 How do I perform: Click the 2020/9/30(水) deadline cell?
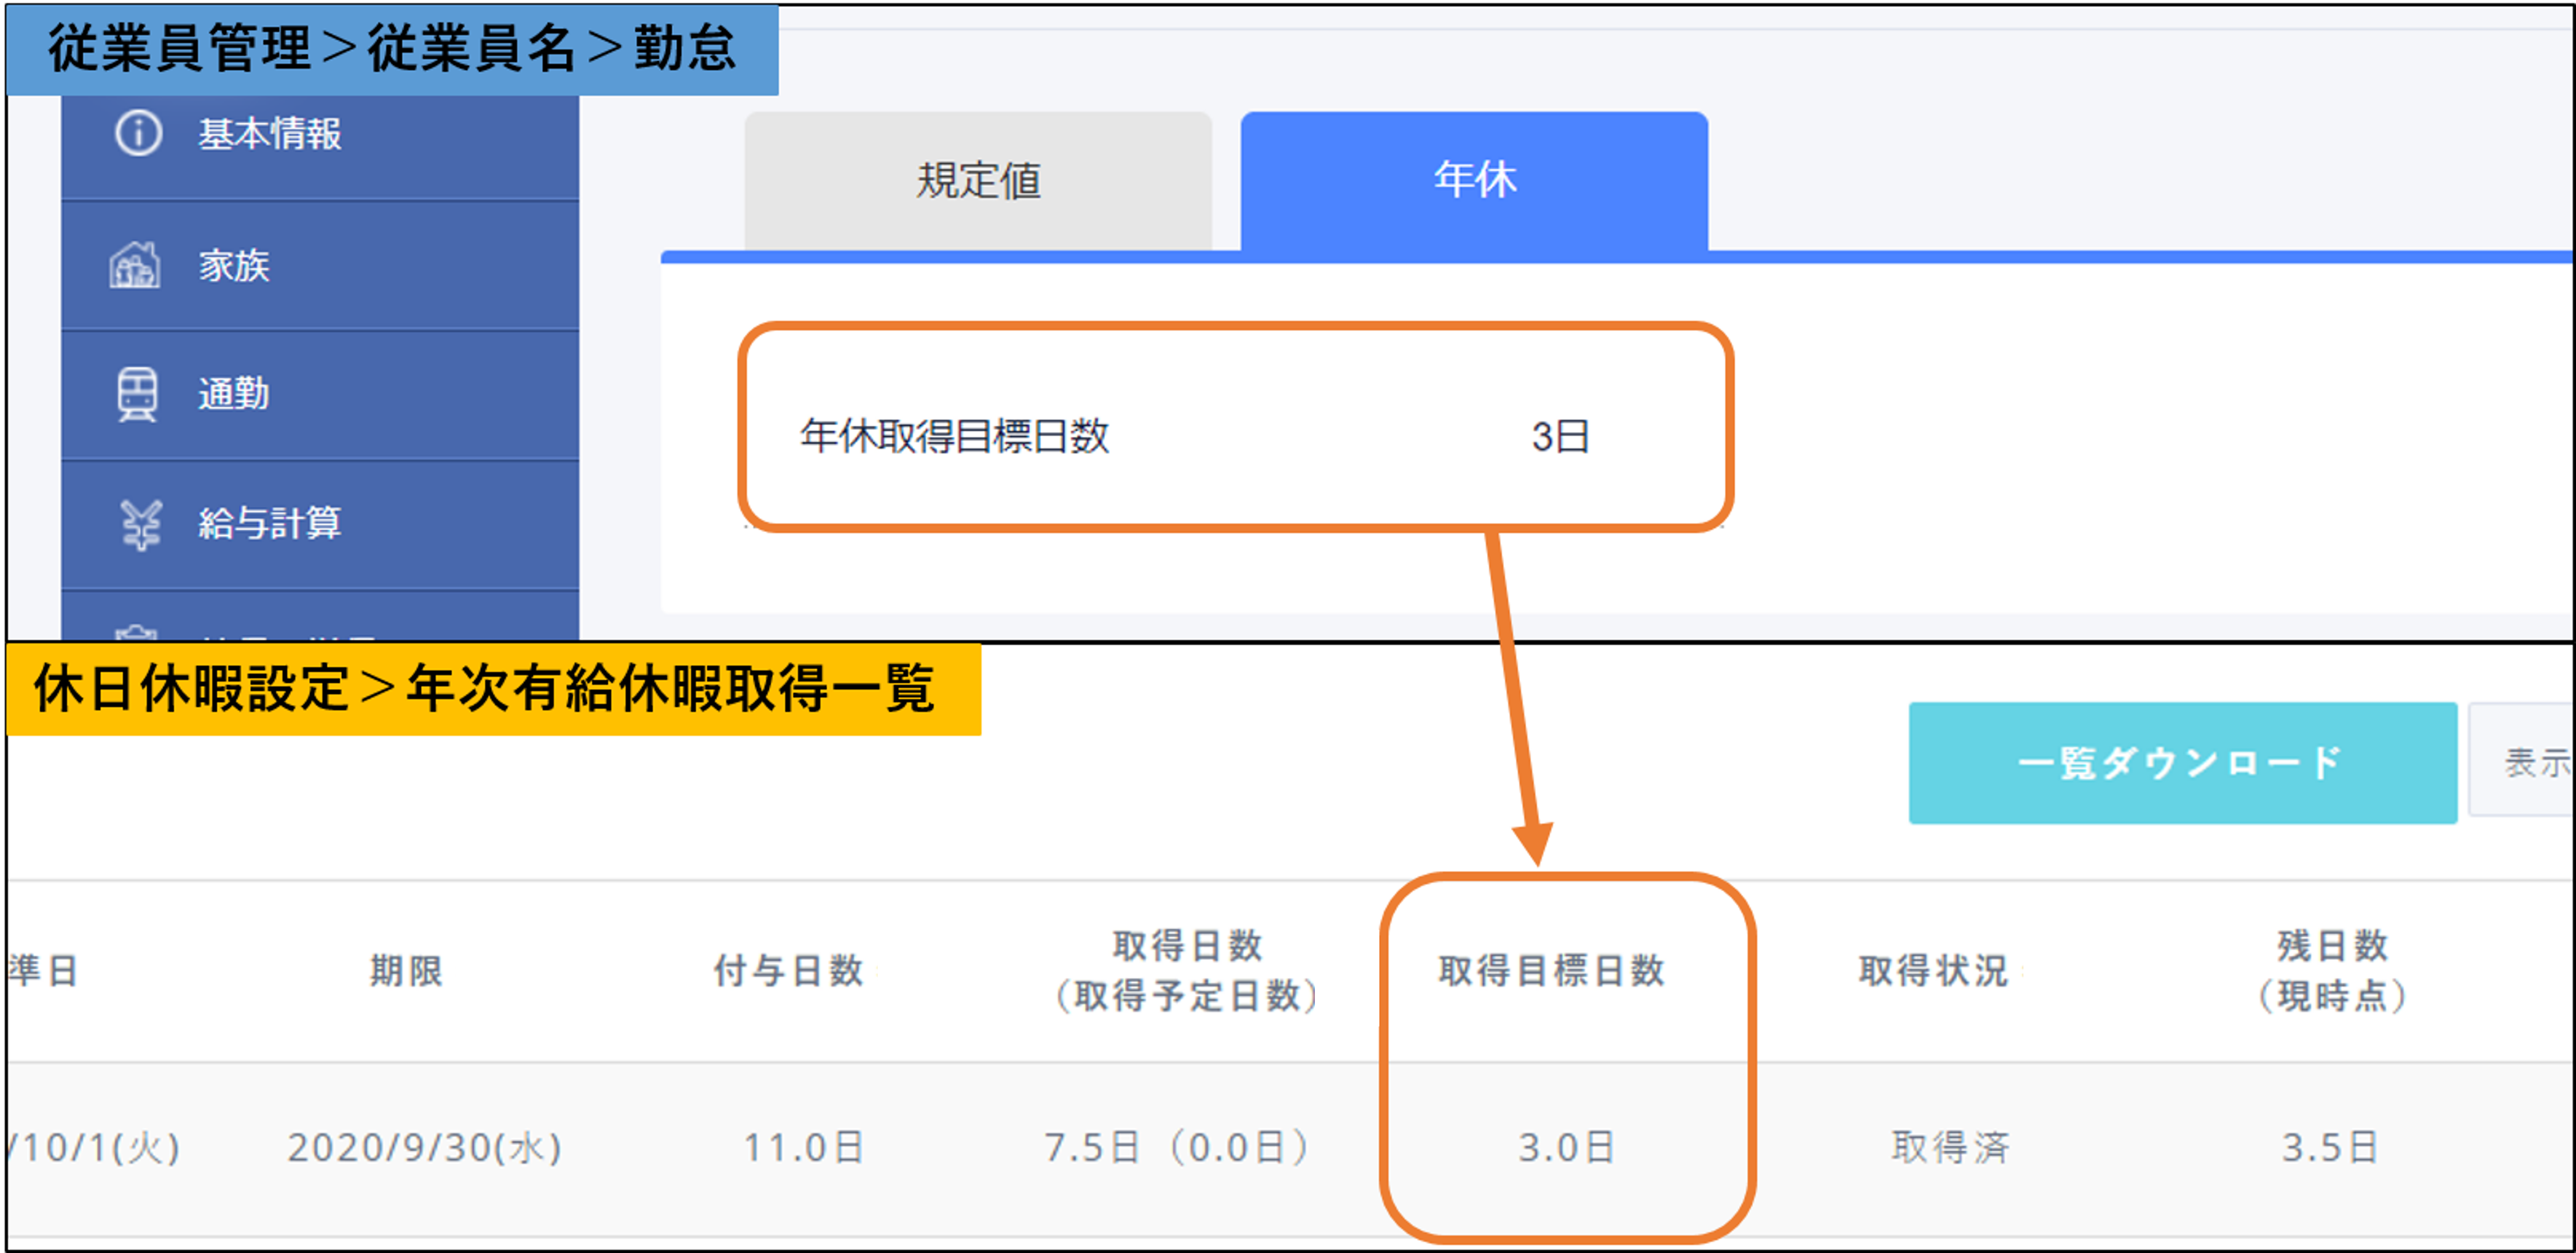pyautogui.click(x=424, y=1147)
